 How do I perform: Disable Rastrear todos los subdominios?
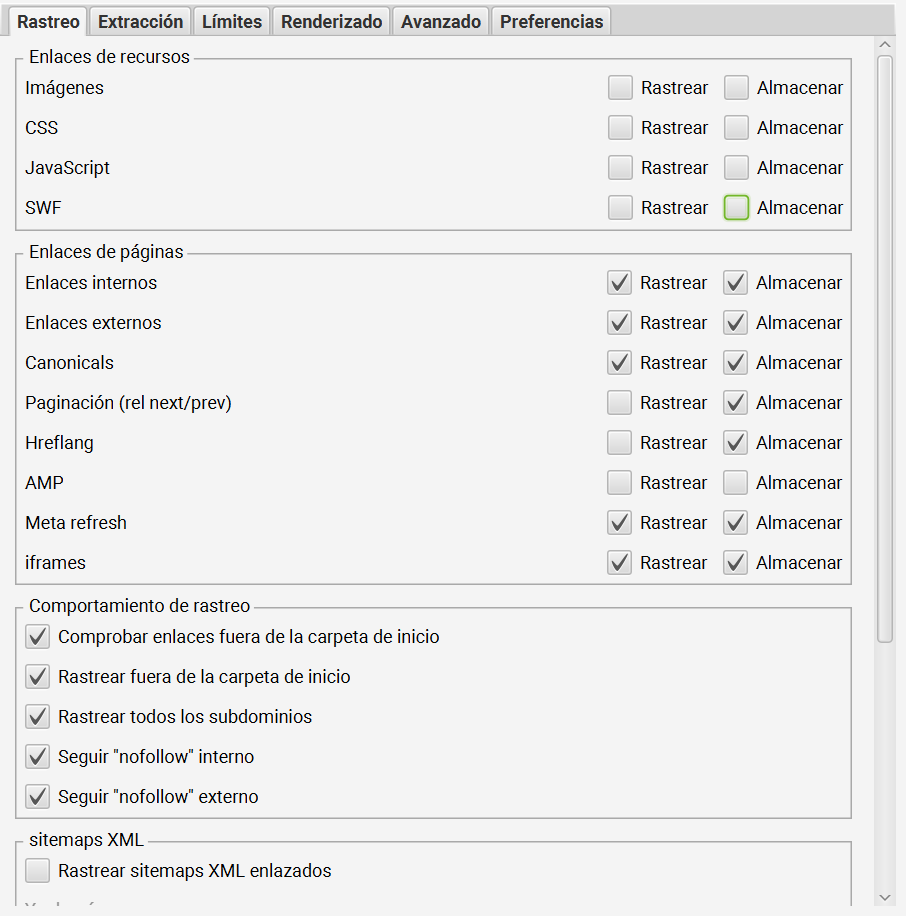click(x=37, y=716)
